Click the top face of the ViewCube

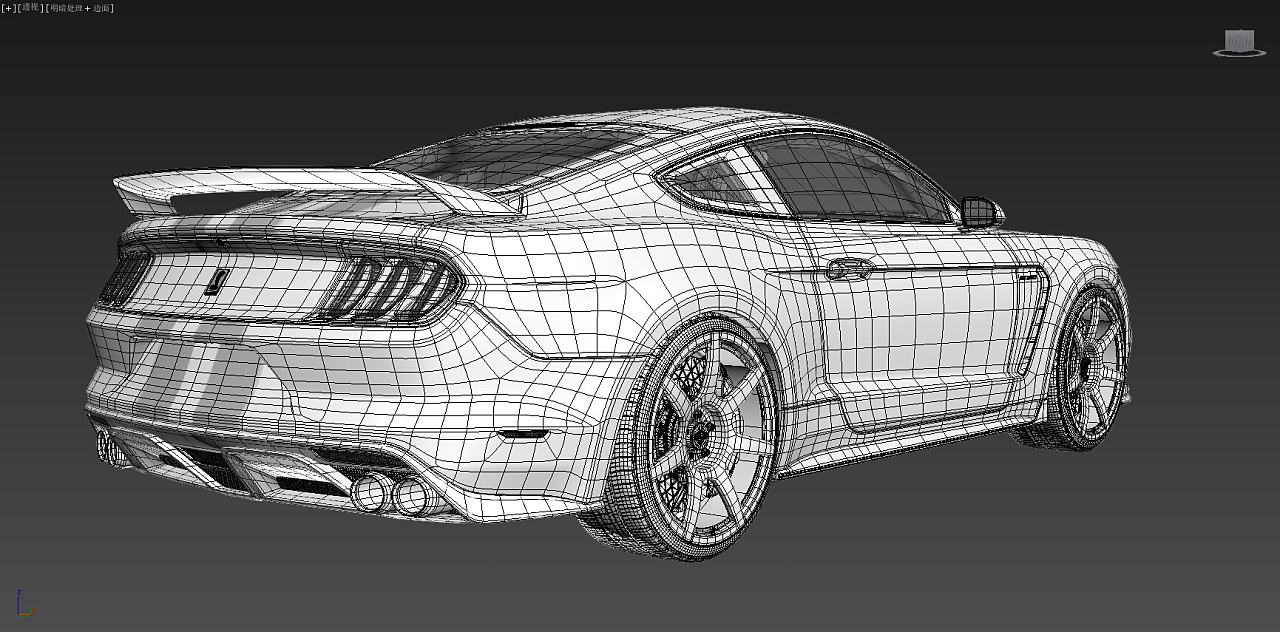click(1239, 28)
